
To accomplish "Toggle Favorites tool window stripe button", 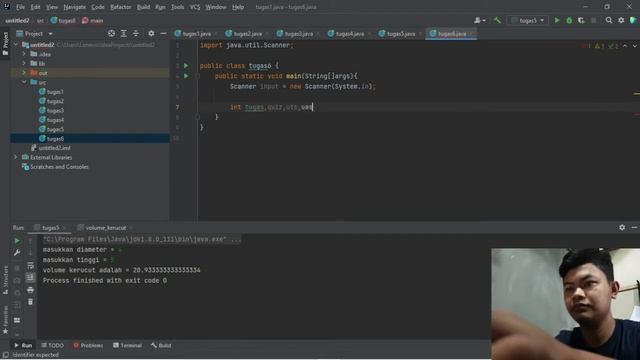I will pos(5,320).
